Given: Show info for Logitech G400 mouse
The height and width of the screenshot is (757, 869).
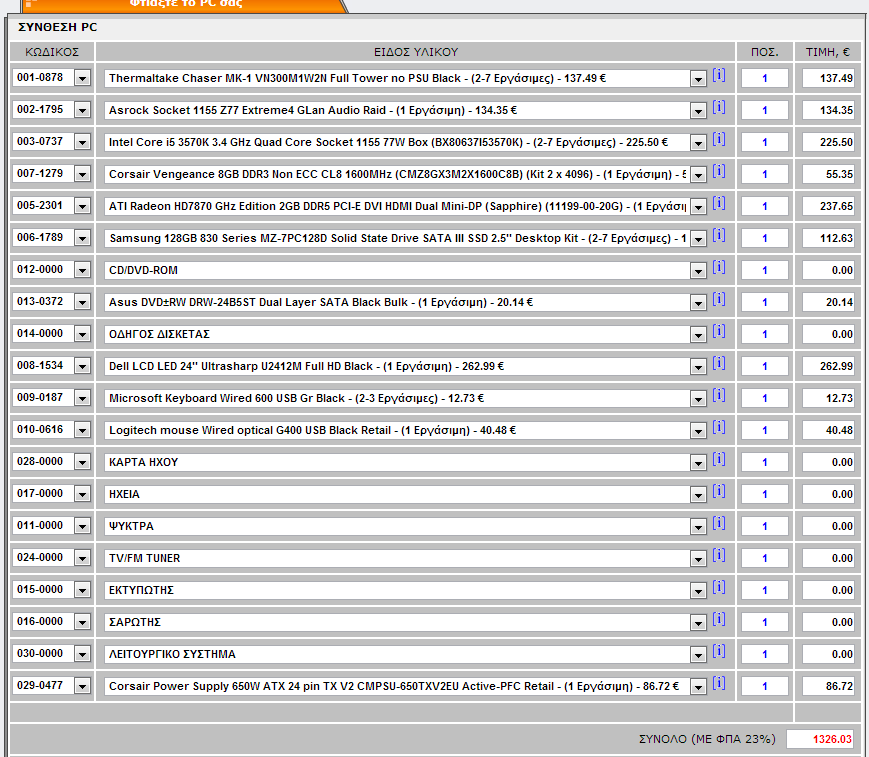Looking at the screenshot, I should click(x=719, y=427).
